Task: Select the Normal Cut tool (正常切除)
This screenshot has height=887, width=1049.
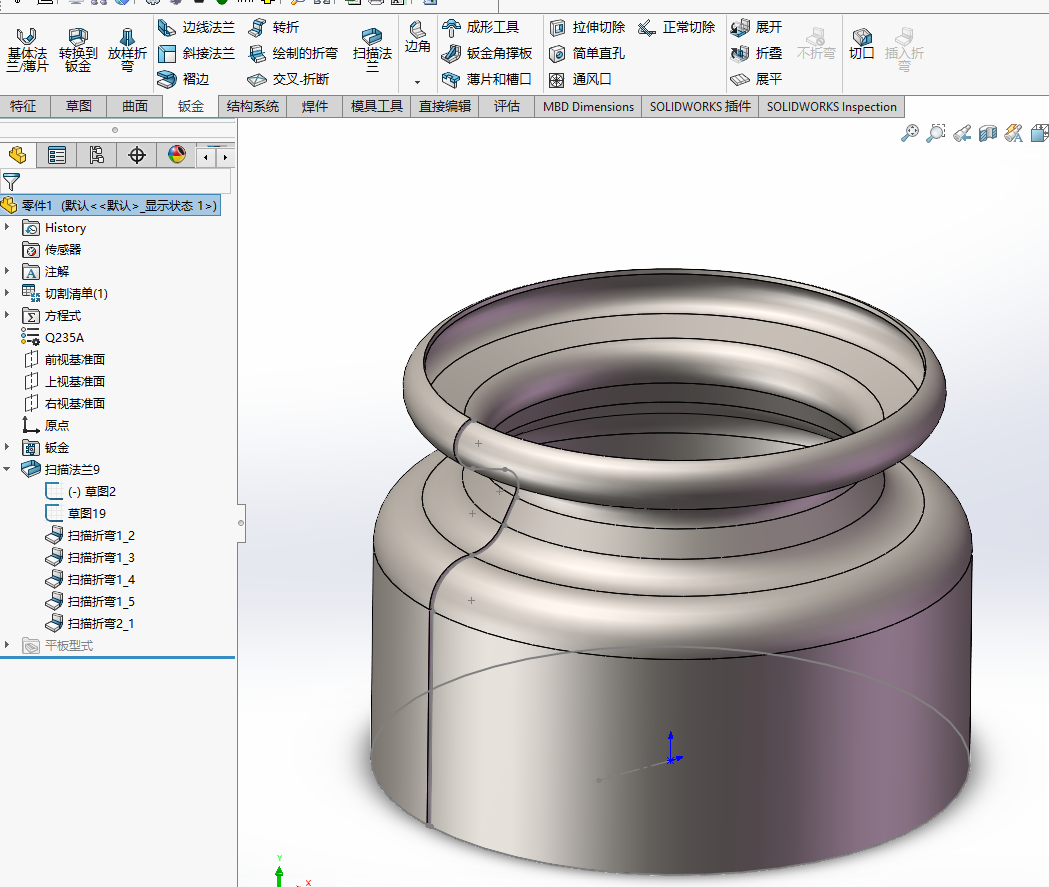Action: (676, 27)
